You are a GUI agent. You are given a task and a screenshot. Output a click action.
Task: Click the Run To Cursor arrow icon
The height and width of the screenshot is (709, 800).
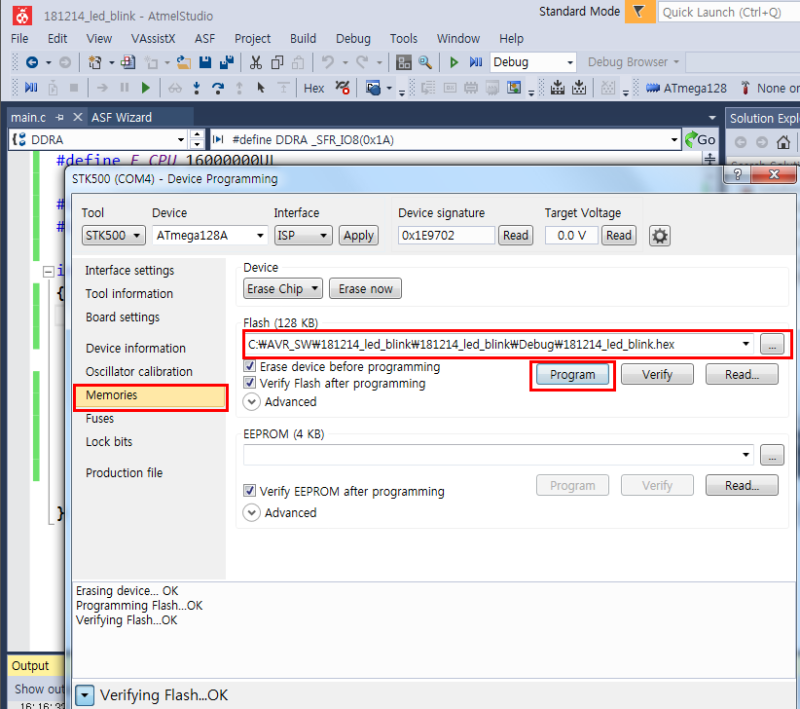pos(261,88)
